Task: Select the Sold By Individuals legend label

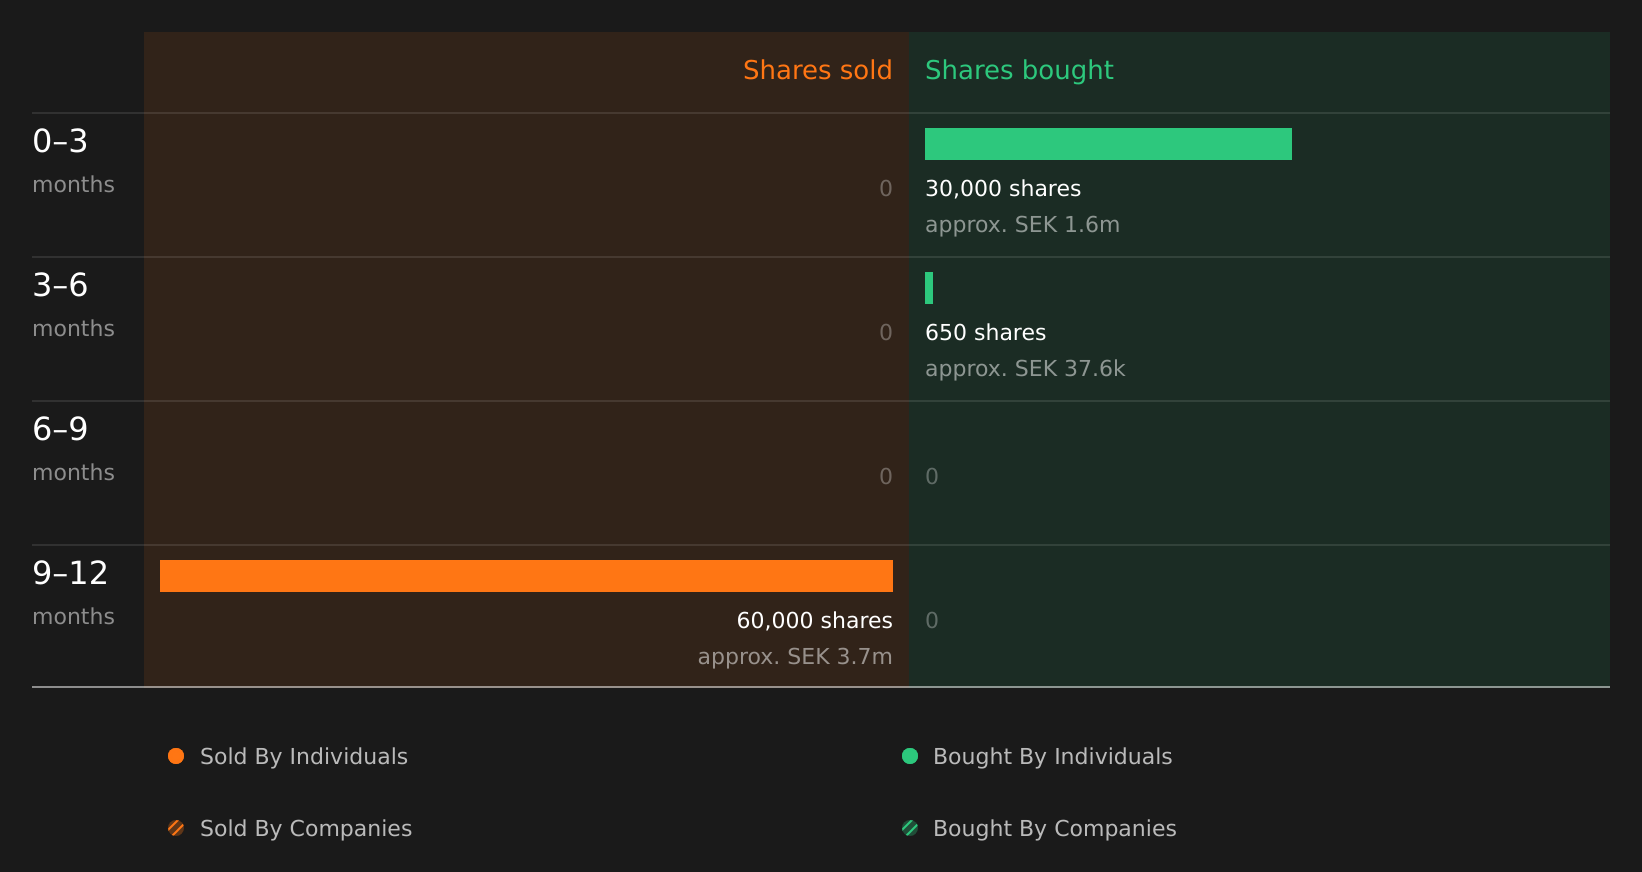Action: tap(304, 757)
